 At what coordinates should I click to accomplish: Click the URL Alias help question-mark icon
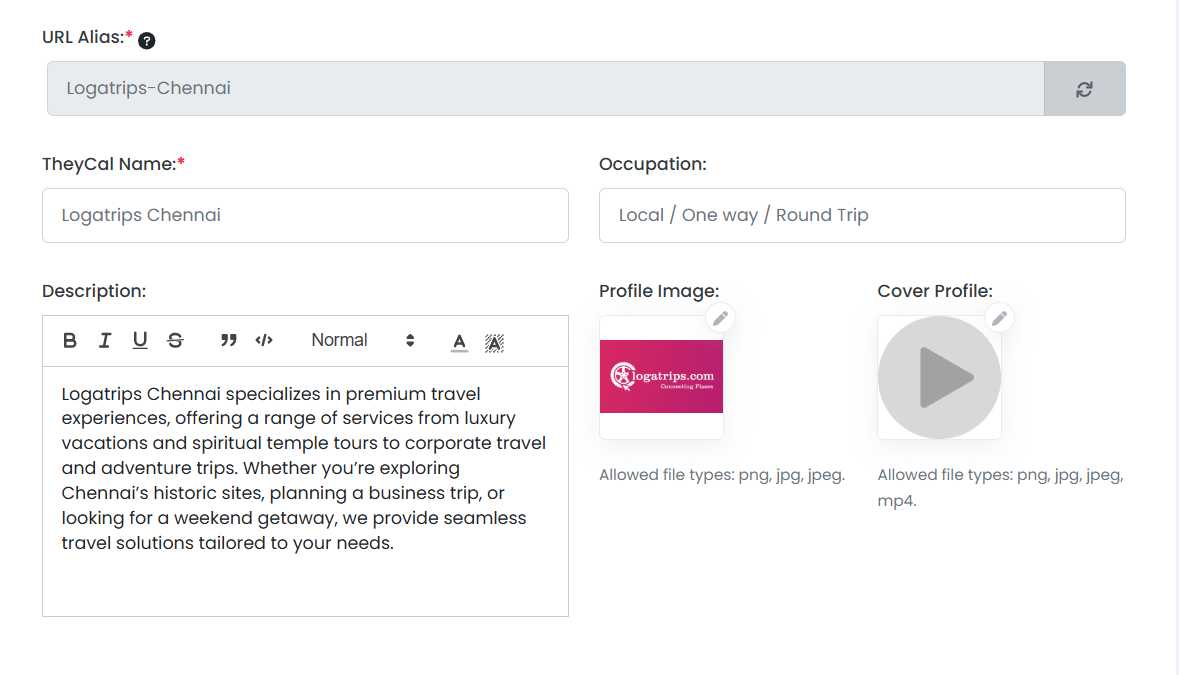coord(147,41)
